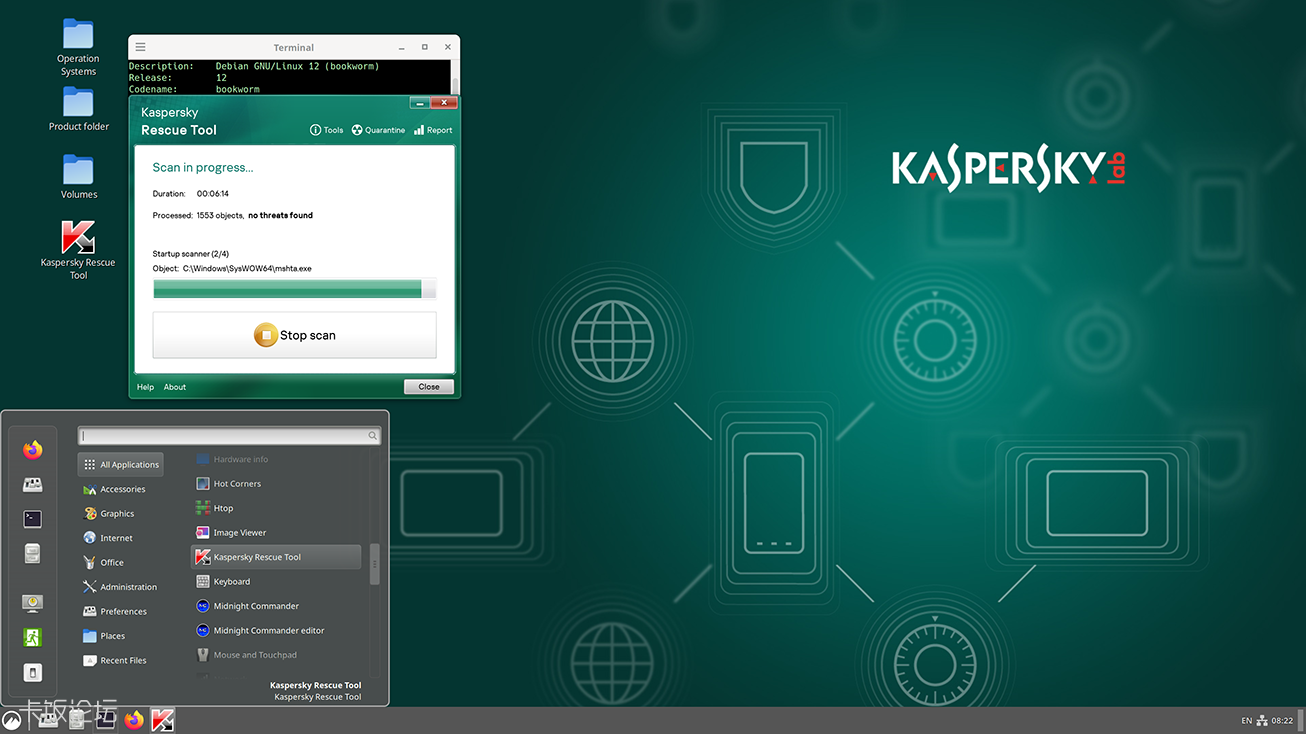Viewport: 1306px width, 734px height.
Task: Click the network icon in system tray
Action: click(1263, 721)
